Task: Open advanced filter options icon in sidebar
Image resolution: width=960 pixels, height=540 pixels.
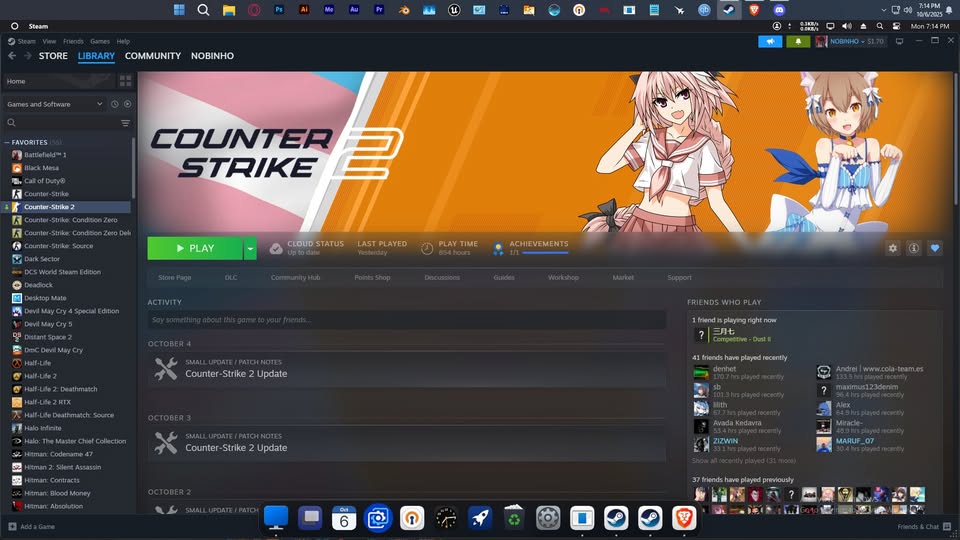Action: pos(126,123)
